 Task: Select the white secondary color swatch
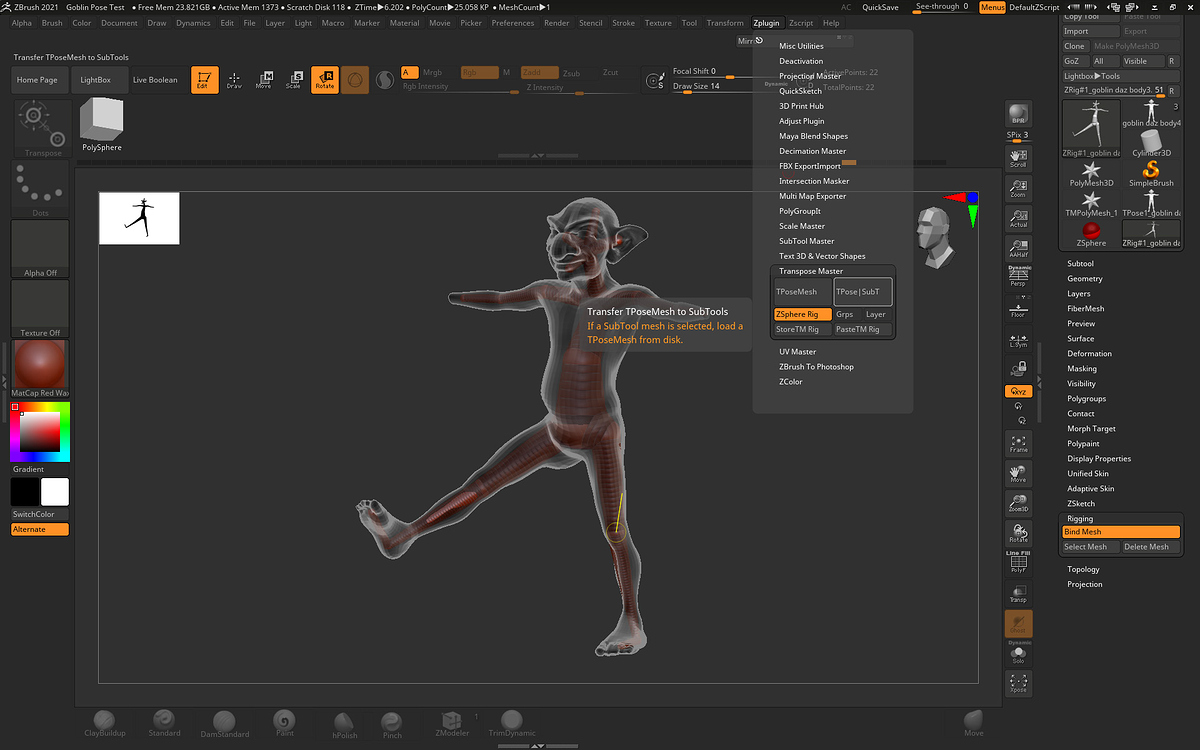point(55,492)
